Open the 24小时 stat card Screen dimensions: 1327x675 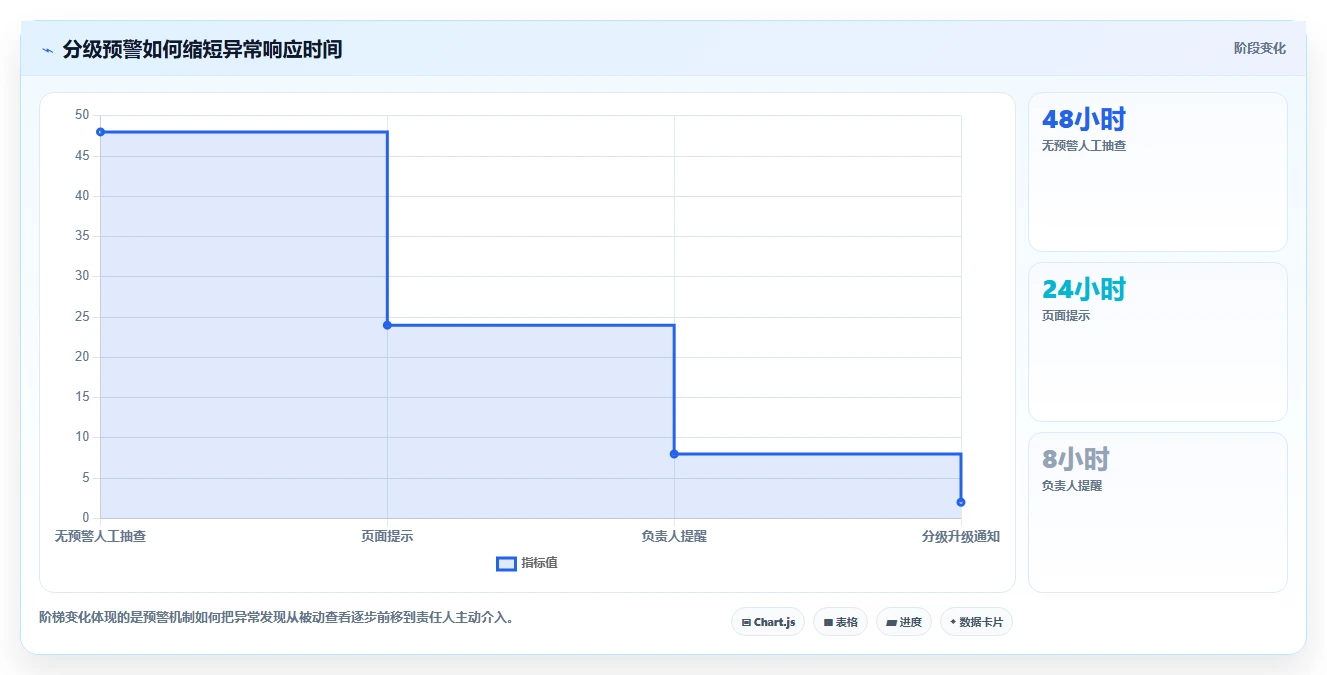[x=1157, y=342]
